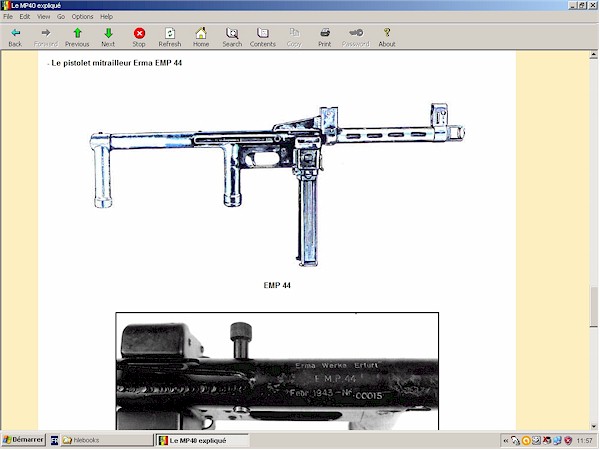Show the Contents list
The height and width of the screenshot is (450, 600).
(263, 37)
